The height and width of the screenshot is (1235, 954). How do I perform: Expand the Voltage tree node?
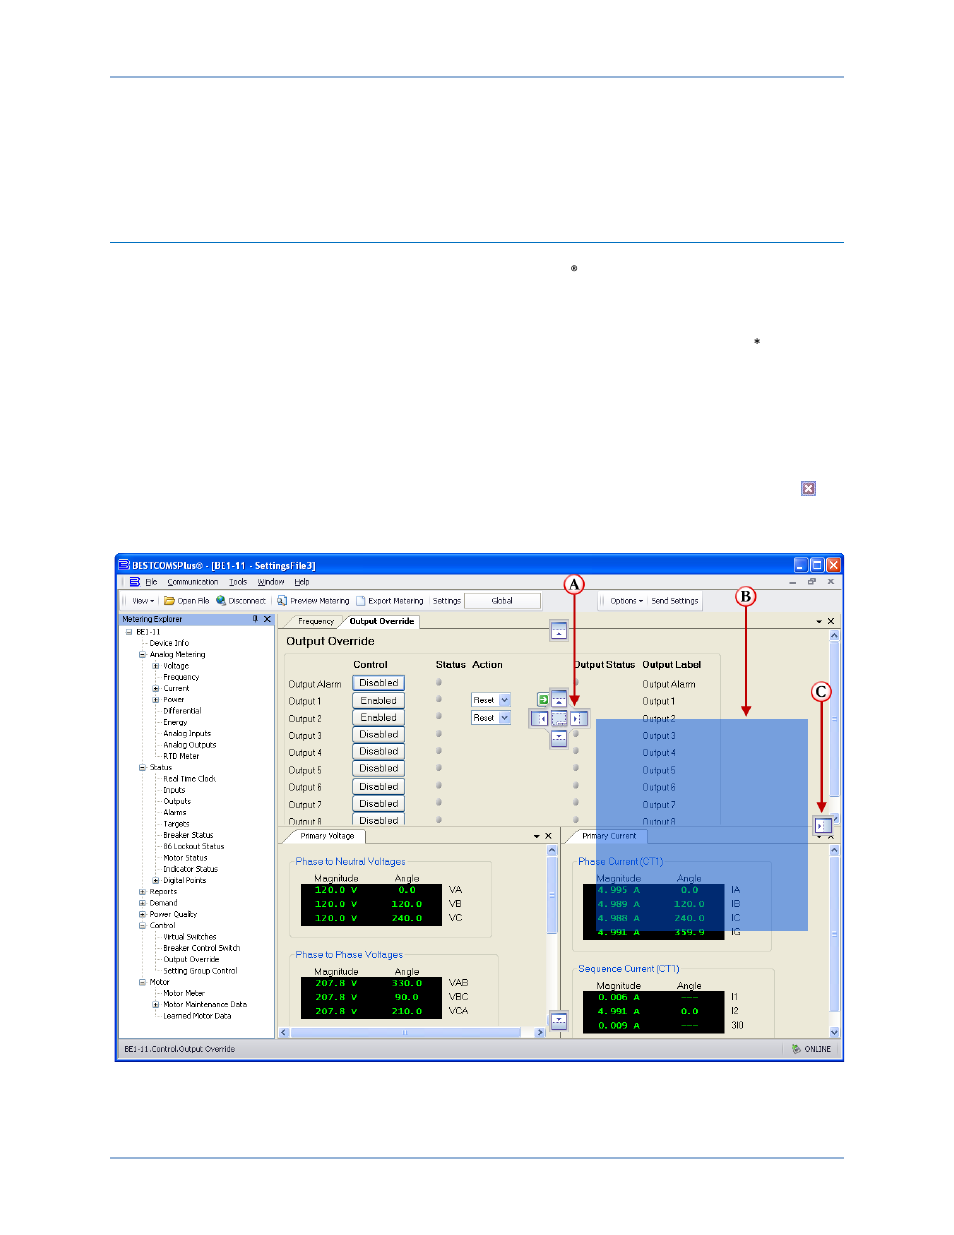[155, 666]
